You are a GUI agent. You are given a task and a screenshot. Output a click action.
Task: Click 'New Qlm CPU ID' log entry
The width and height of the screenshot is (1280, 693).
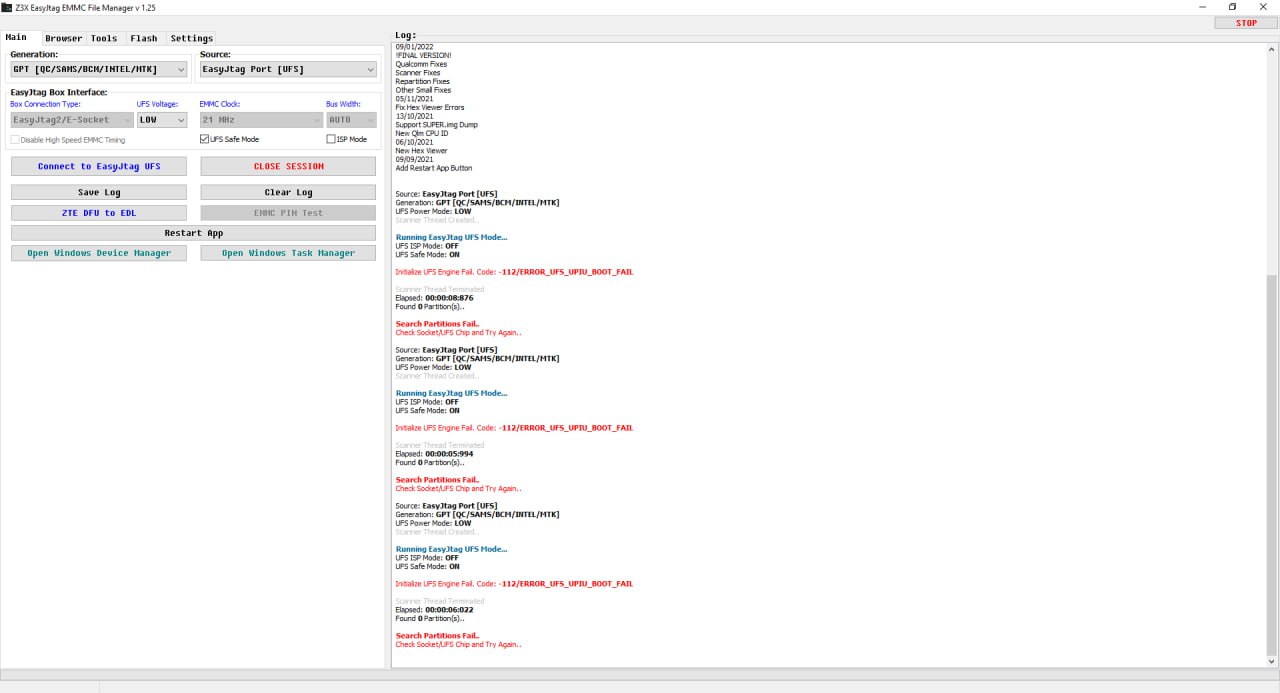pyautogui.click(x=422, y=133)
